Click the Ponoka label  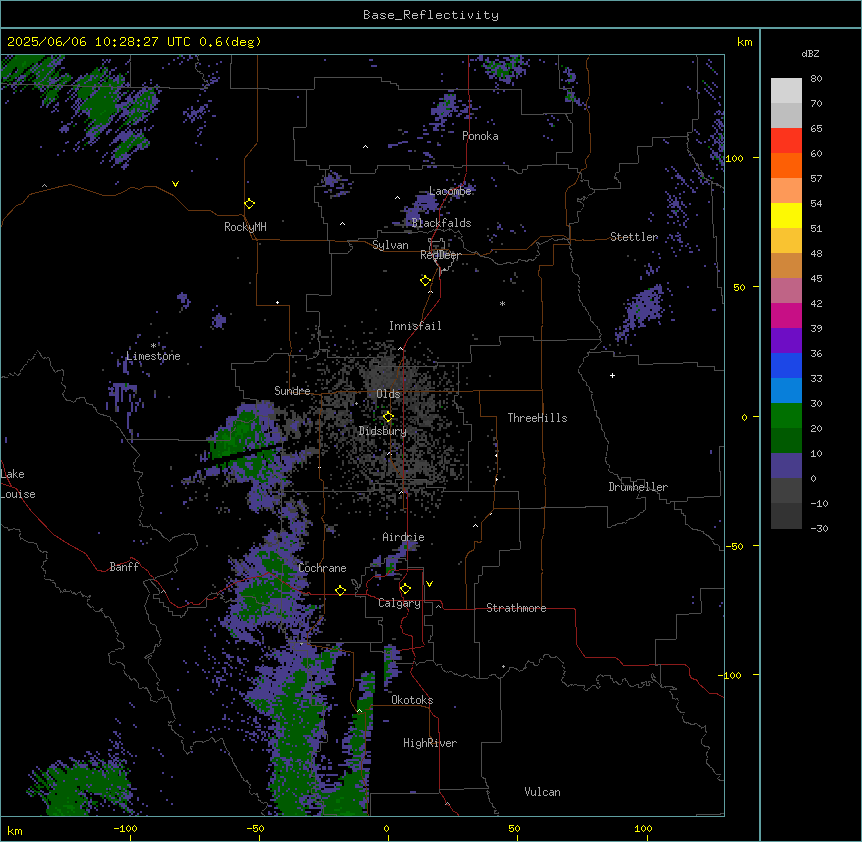pyautogui.click(x=480, y=136)
